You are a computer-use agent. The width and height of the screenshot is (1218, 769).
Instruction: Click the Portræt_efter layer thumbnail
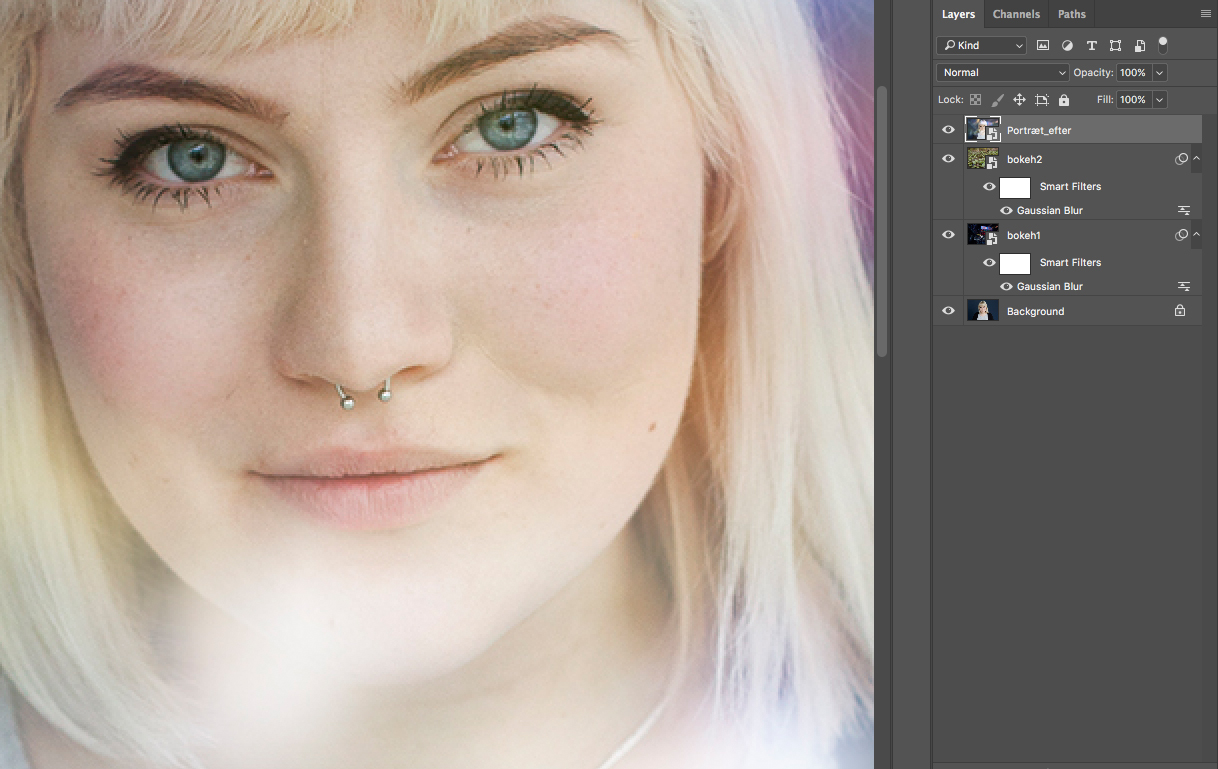[982, 128]
